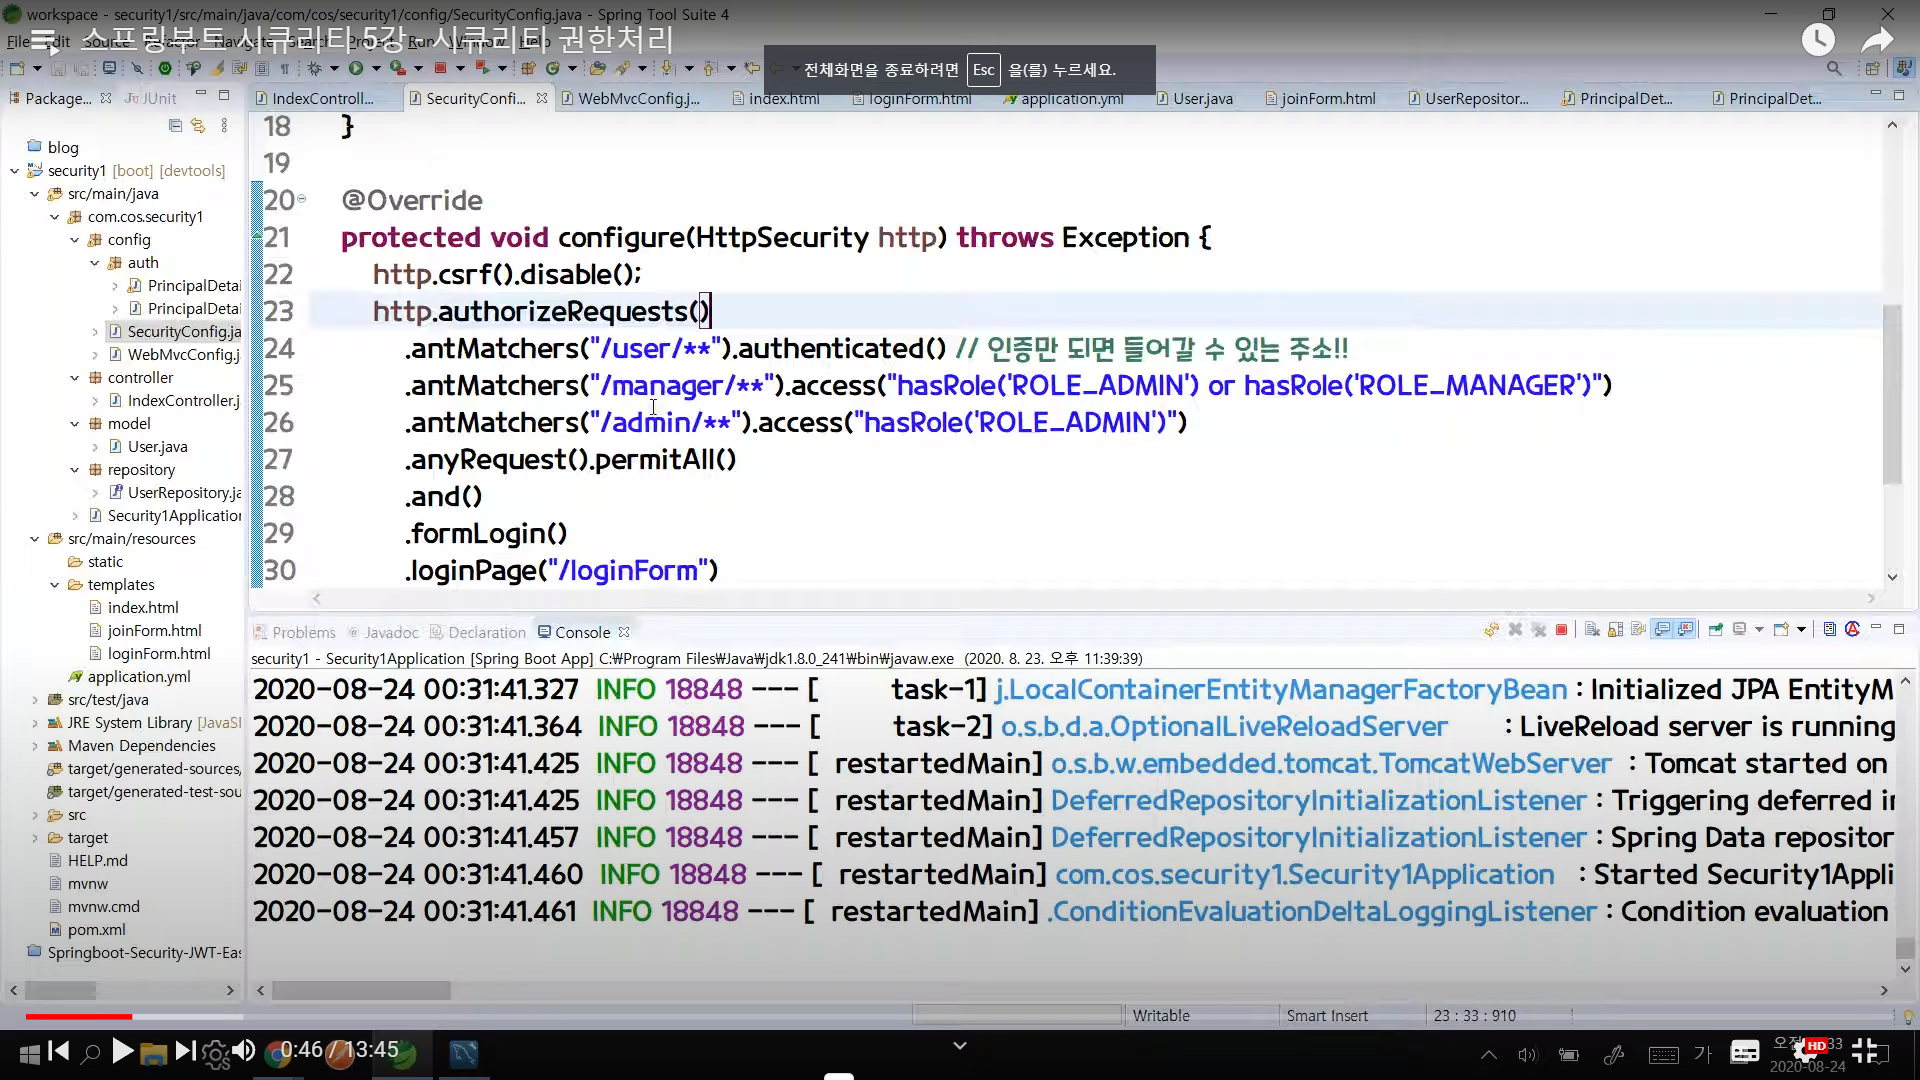Click the Debug bug icon
The height and width of the screenshot is (1080, 1920).
tap(314, 68)
